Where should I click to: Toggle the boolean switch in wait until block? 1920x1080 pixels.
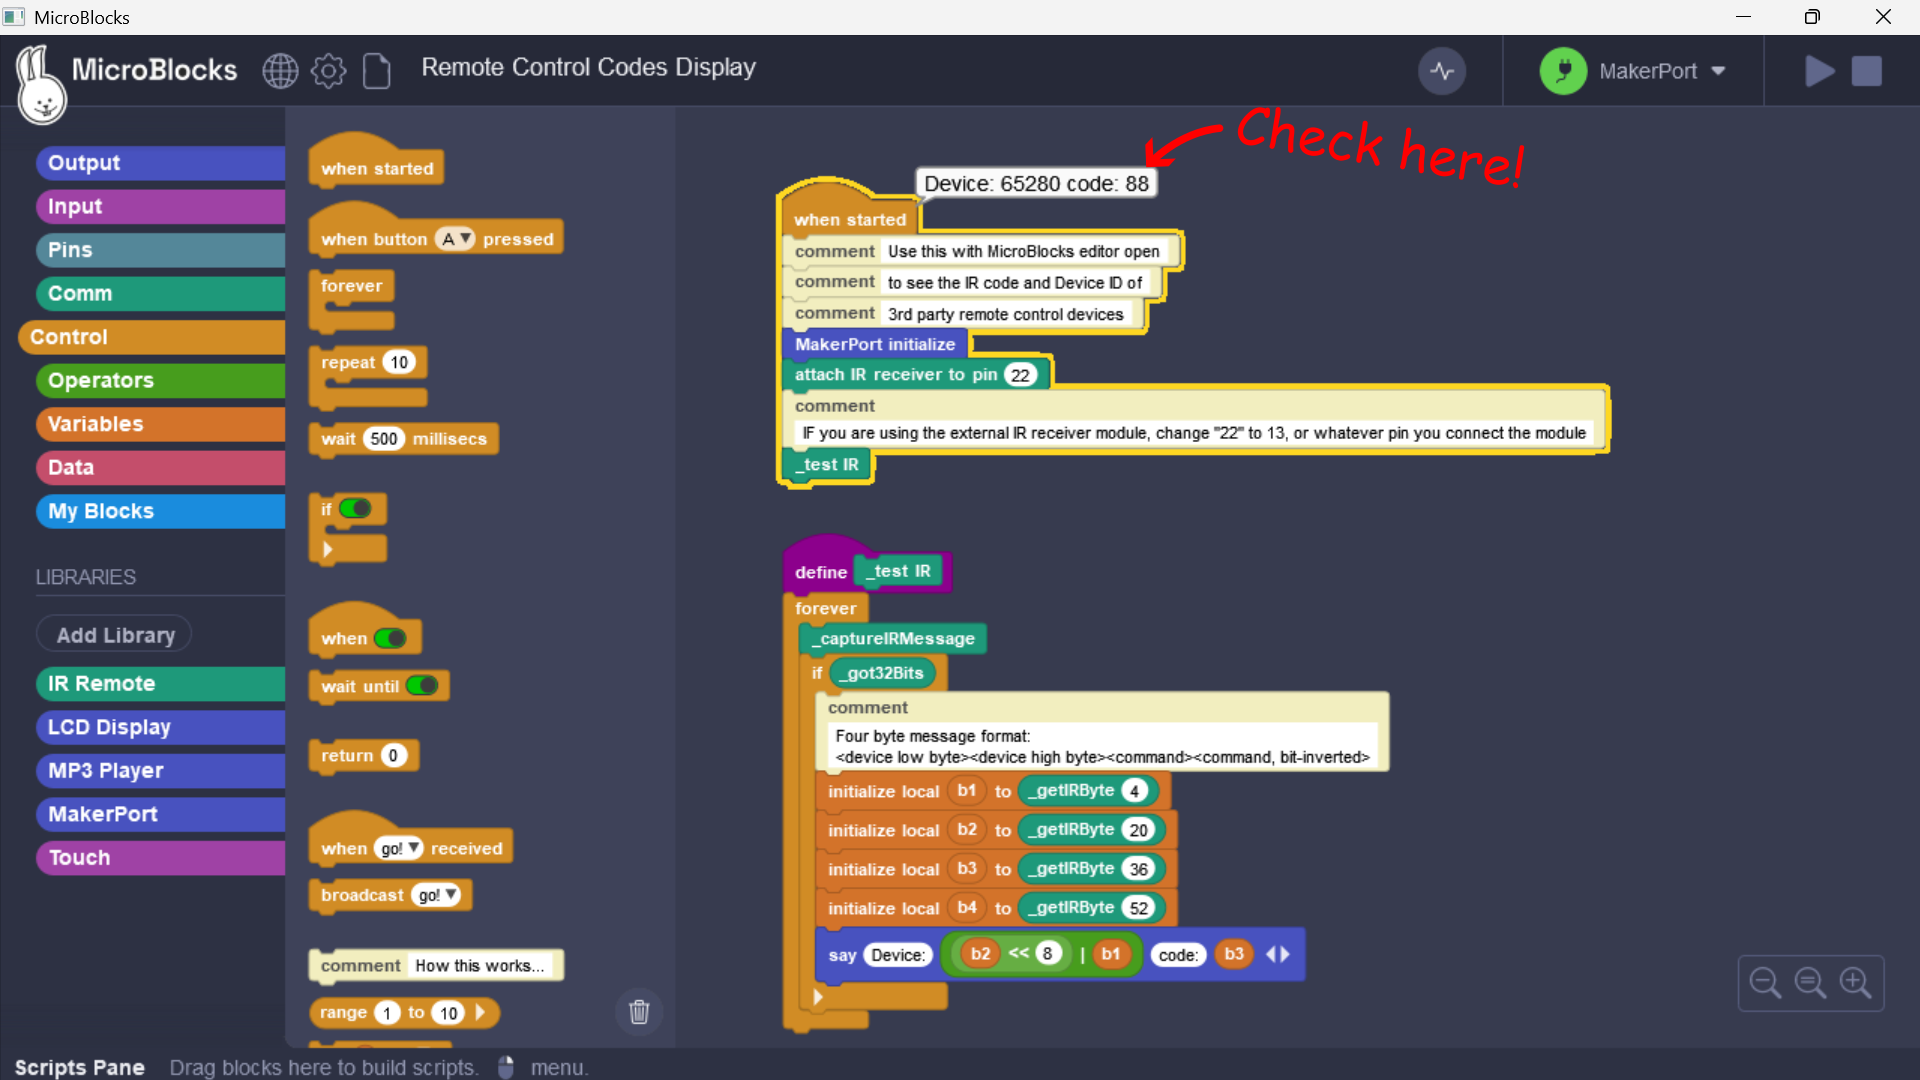point(422,686)
